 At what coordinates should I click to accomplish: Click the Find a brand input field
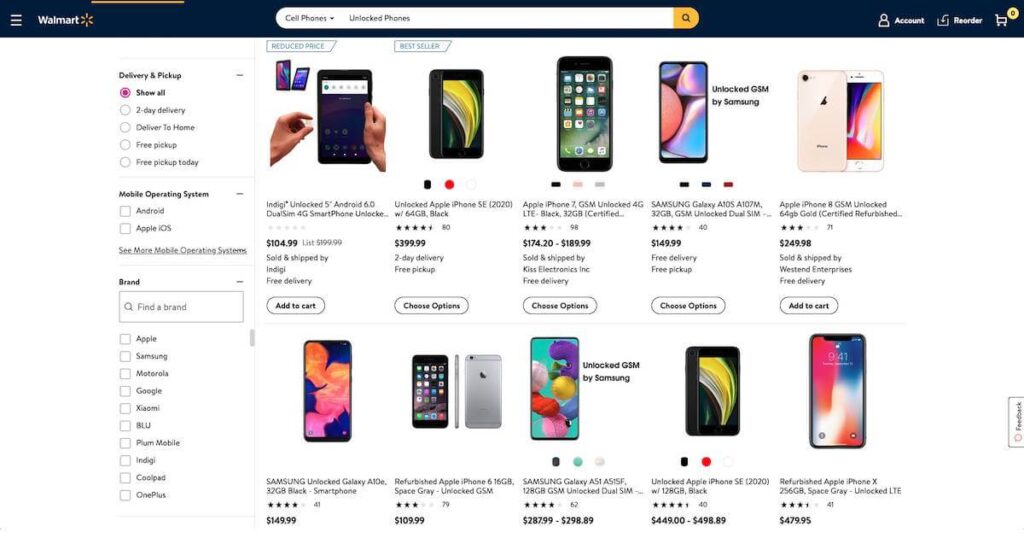tap(182, 307)
